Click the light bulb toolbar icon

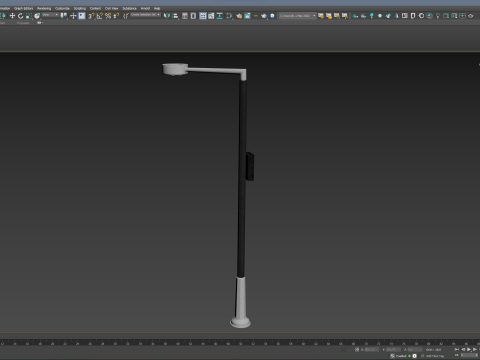tap(438, 16)
